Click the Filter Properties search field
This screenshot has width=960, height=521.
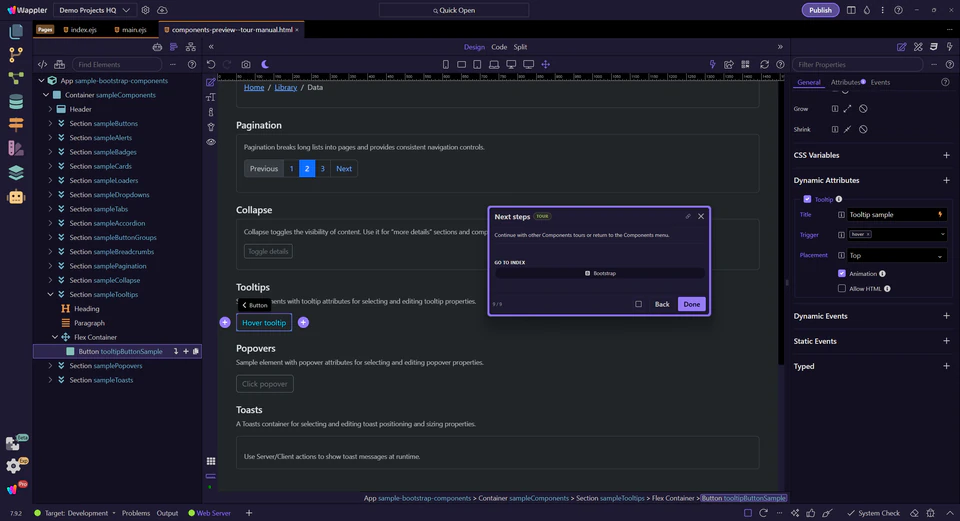tap(857, 64)
